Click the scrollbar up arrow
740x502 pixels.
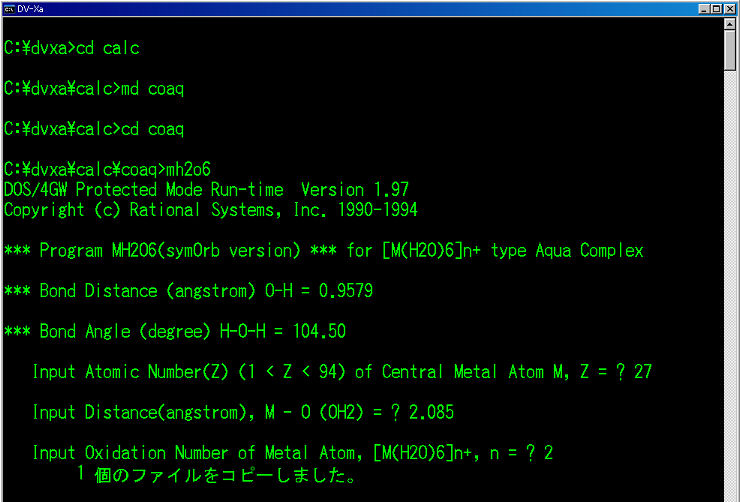click(x=730, y=24)
